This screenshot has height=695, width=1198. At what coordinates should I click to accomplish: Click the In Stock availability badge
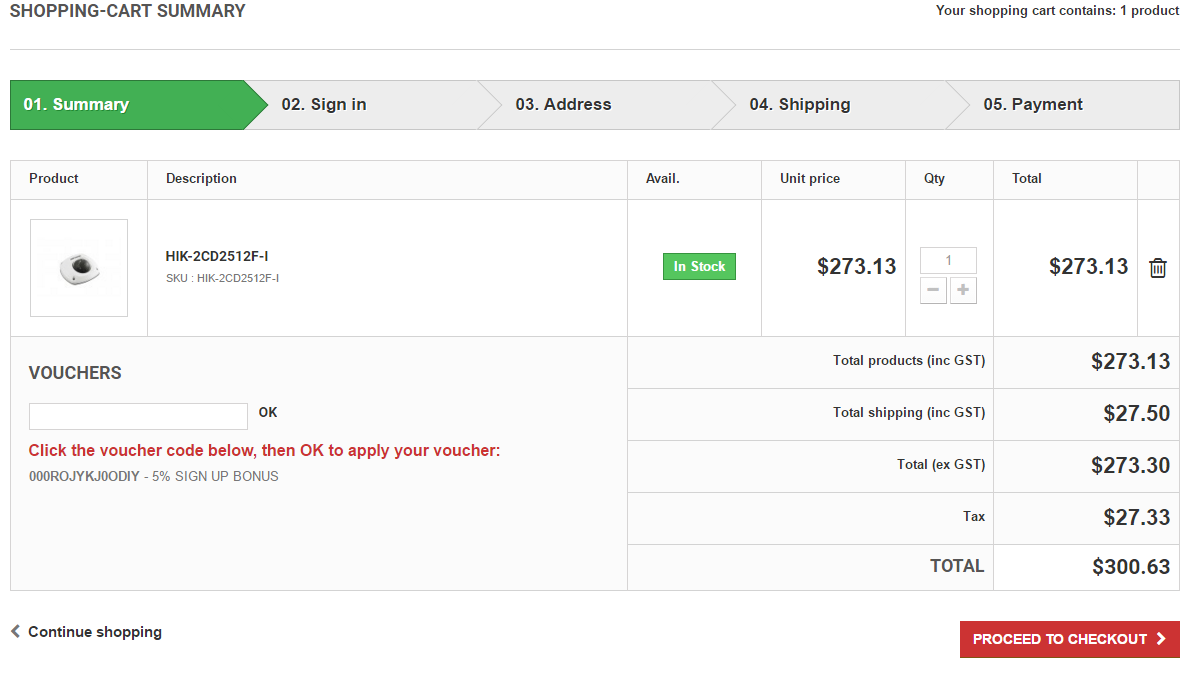699,267
